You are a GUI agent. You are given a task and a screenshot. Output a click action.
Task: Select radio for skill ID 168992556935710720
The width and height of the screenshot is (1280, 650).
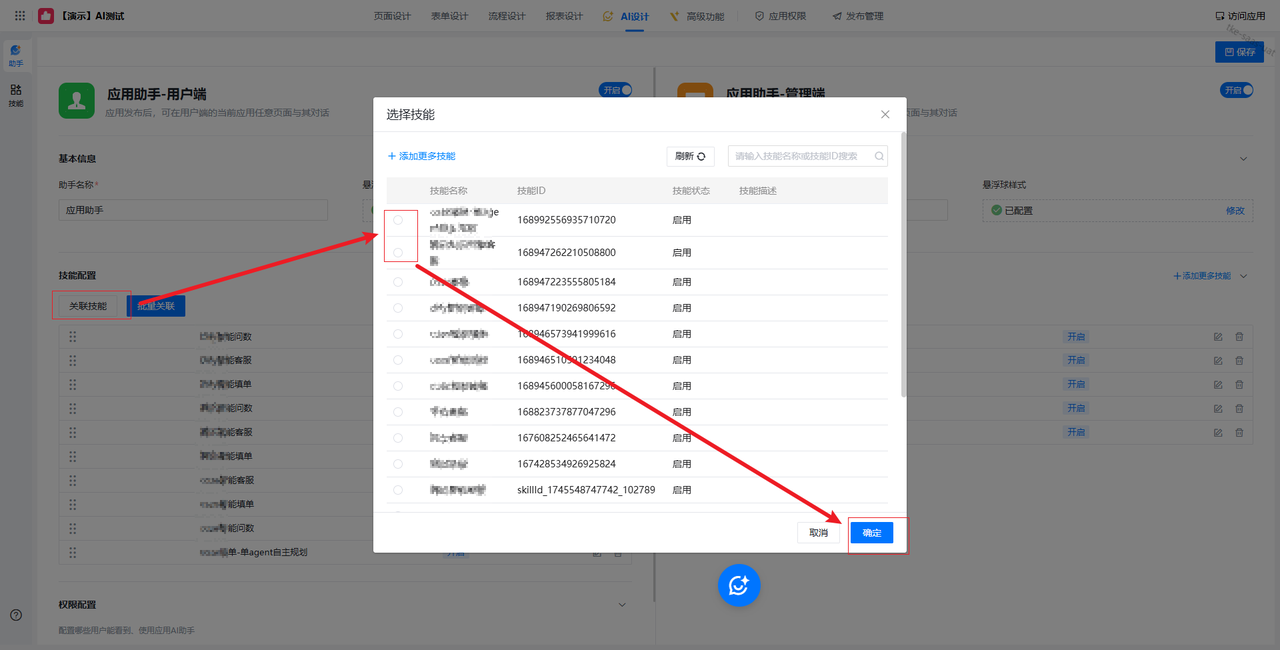pyautogui.click(x=398, y=220)
